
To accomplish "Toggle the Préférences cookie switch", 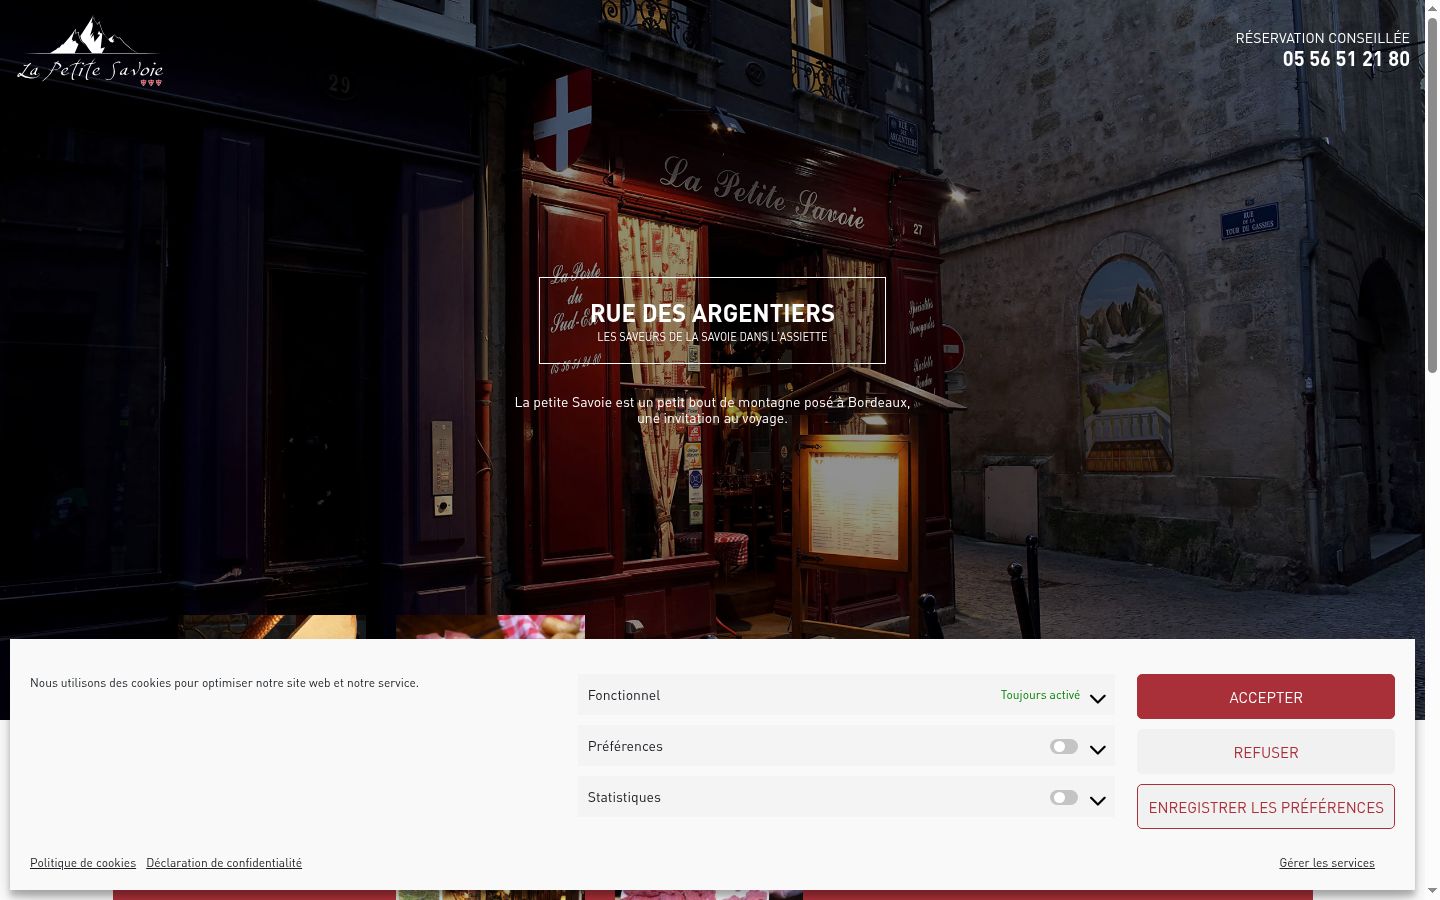I will coord(1064,747).
